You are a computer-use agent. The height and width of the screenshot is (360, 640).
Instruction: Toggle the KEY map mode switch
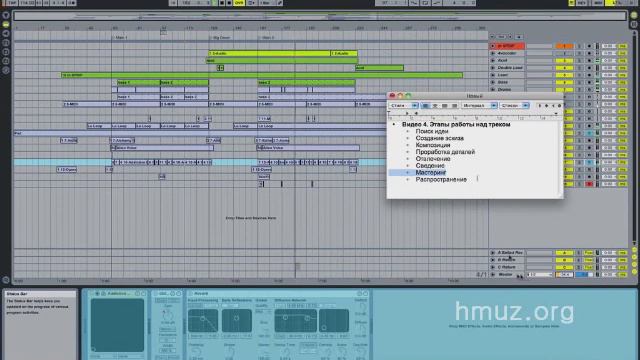tap(581, 2)
